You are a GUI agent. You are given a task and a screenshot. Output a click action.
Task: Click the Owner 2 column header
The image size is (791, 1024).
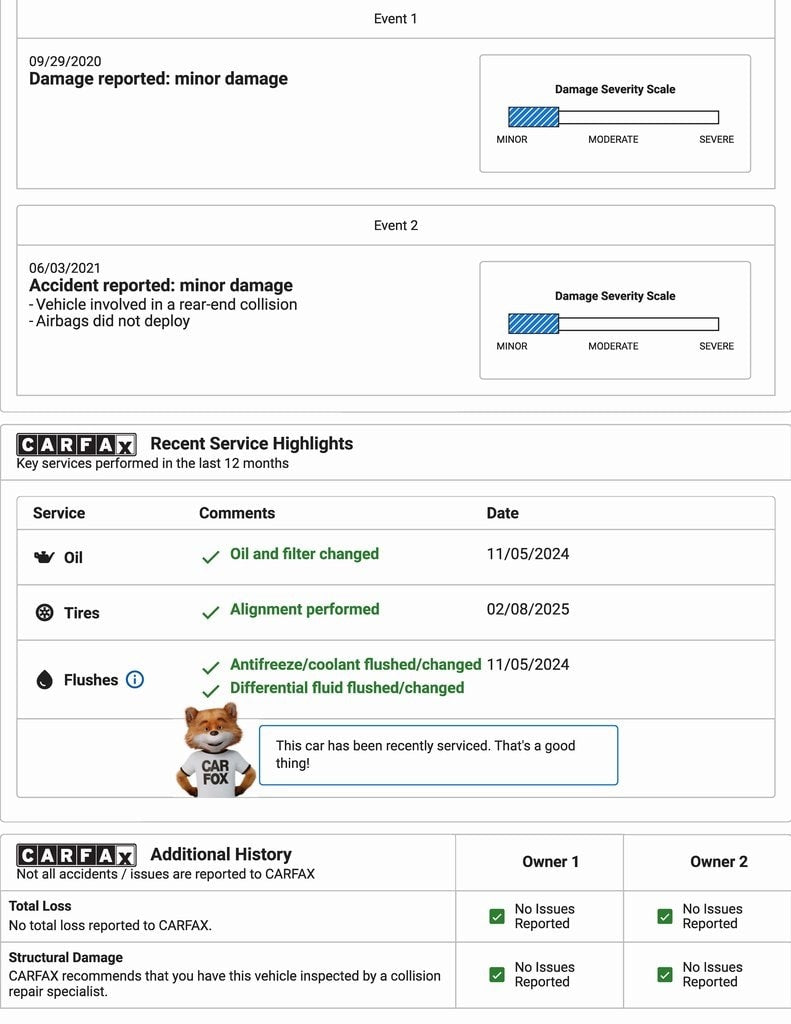tap(718, 861)
